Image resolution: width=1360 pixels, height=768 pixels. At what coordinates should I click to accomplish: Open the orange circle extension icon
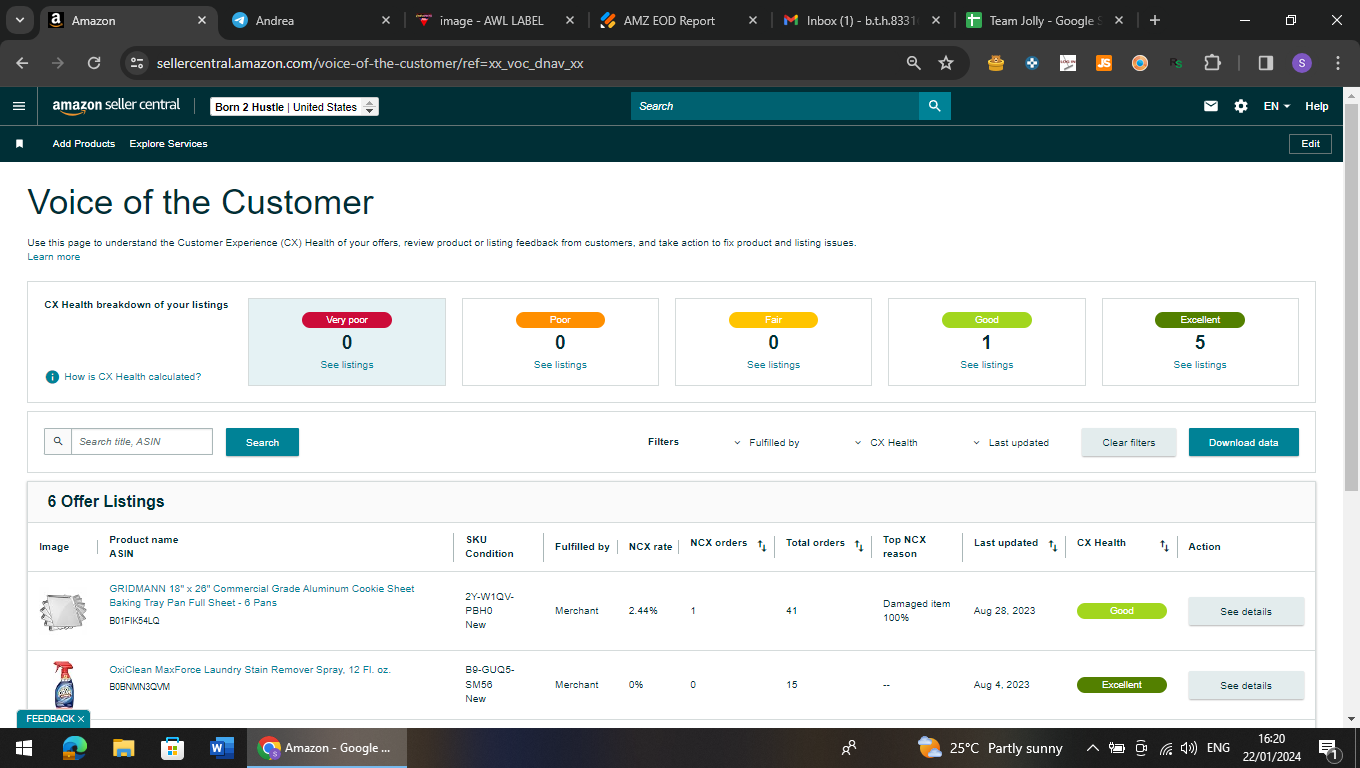pyautogui.click(x=1140, y=63)
